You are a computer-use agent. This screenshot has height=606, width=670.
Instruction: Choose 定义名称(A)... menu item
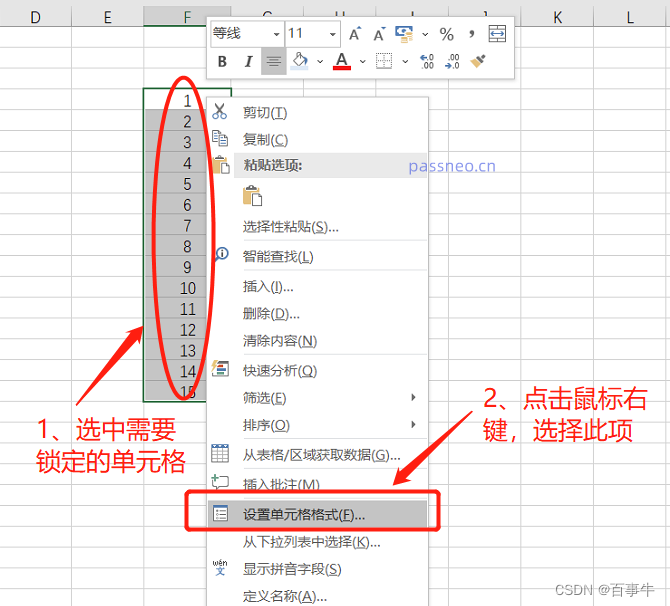click(317, 596)
